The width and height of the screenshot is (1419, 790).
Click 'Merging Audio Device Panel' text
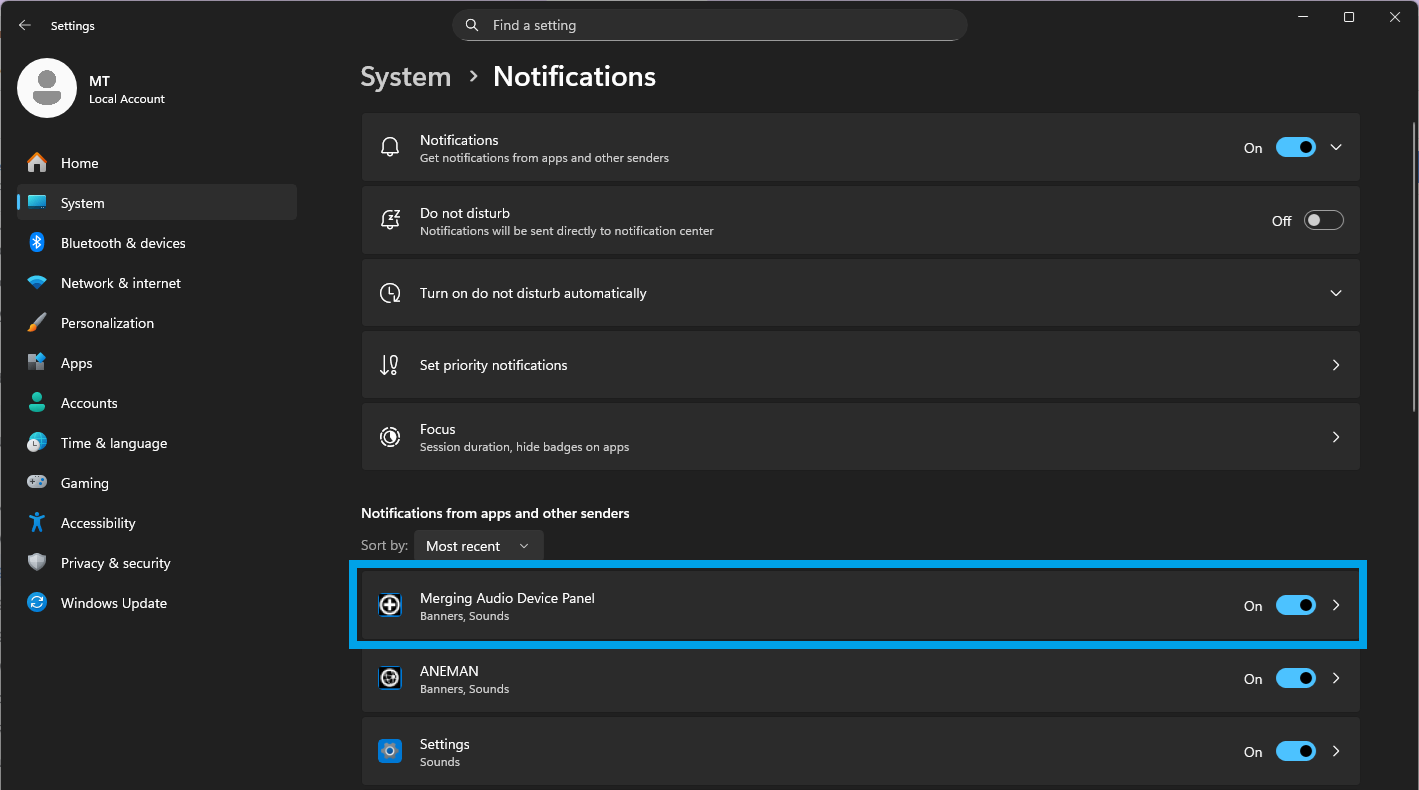click(507, 598)
